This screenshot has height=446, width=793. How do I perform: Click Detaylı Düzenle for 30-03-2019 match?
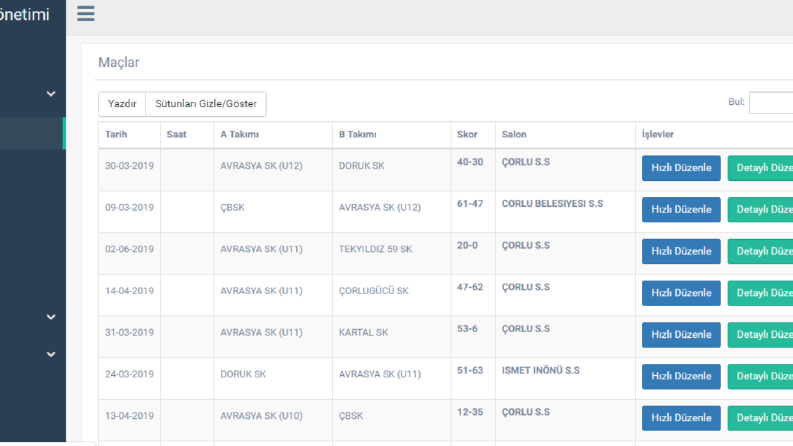pyautogui.click(x=761, y=168)
